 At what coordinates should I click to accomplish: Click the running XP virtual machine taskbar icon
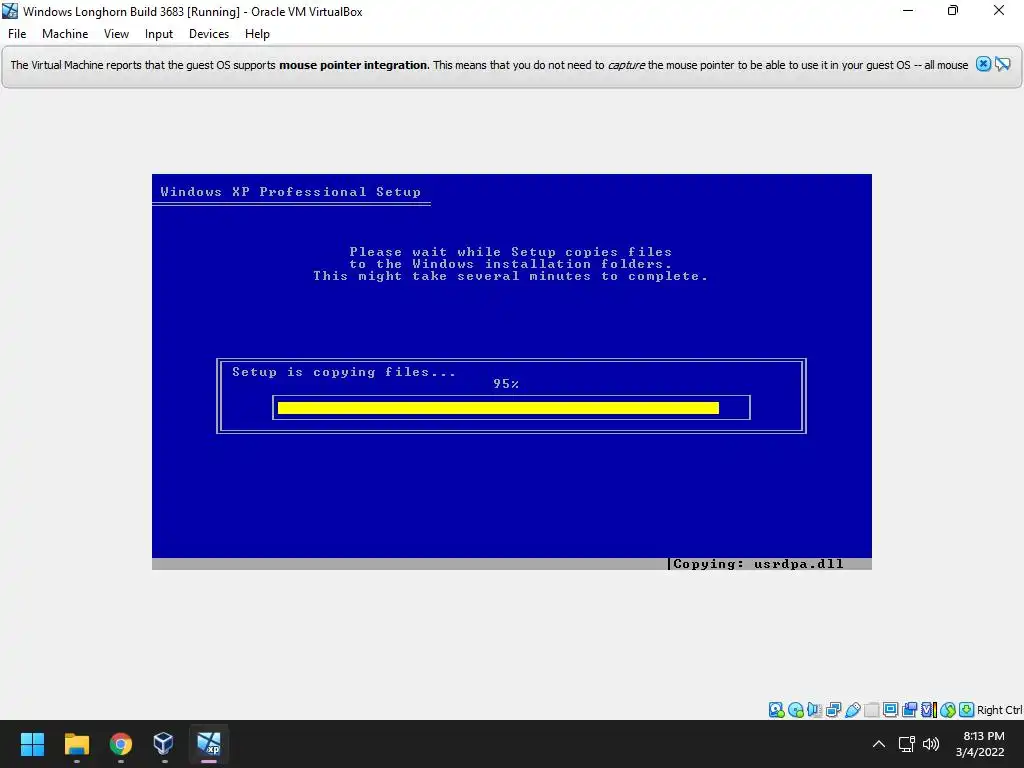pos(209,744)
